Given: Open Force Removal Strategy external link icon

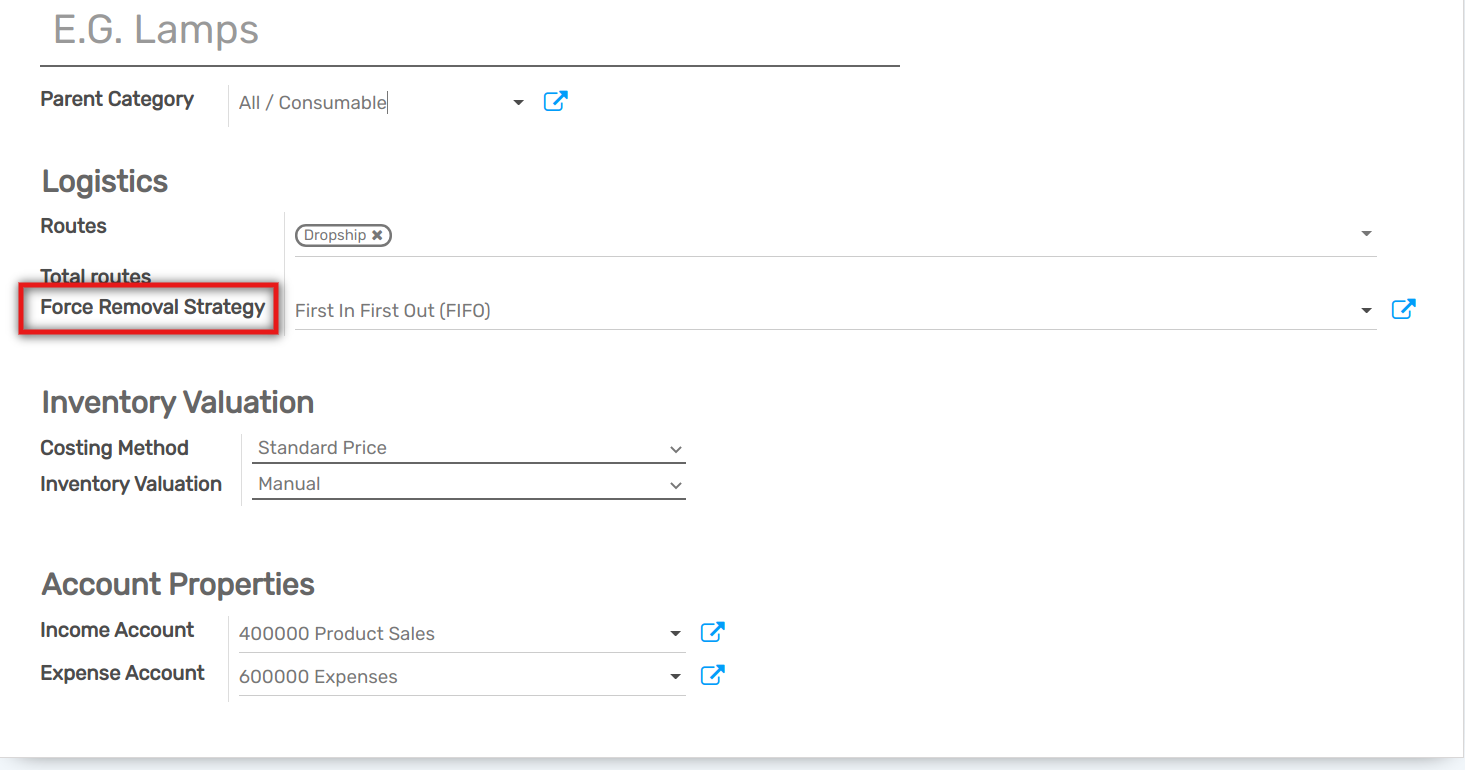Looking at the screenshot, I should pyautogui.click(x=1403, y=310).
